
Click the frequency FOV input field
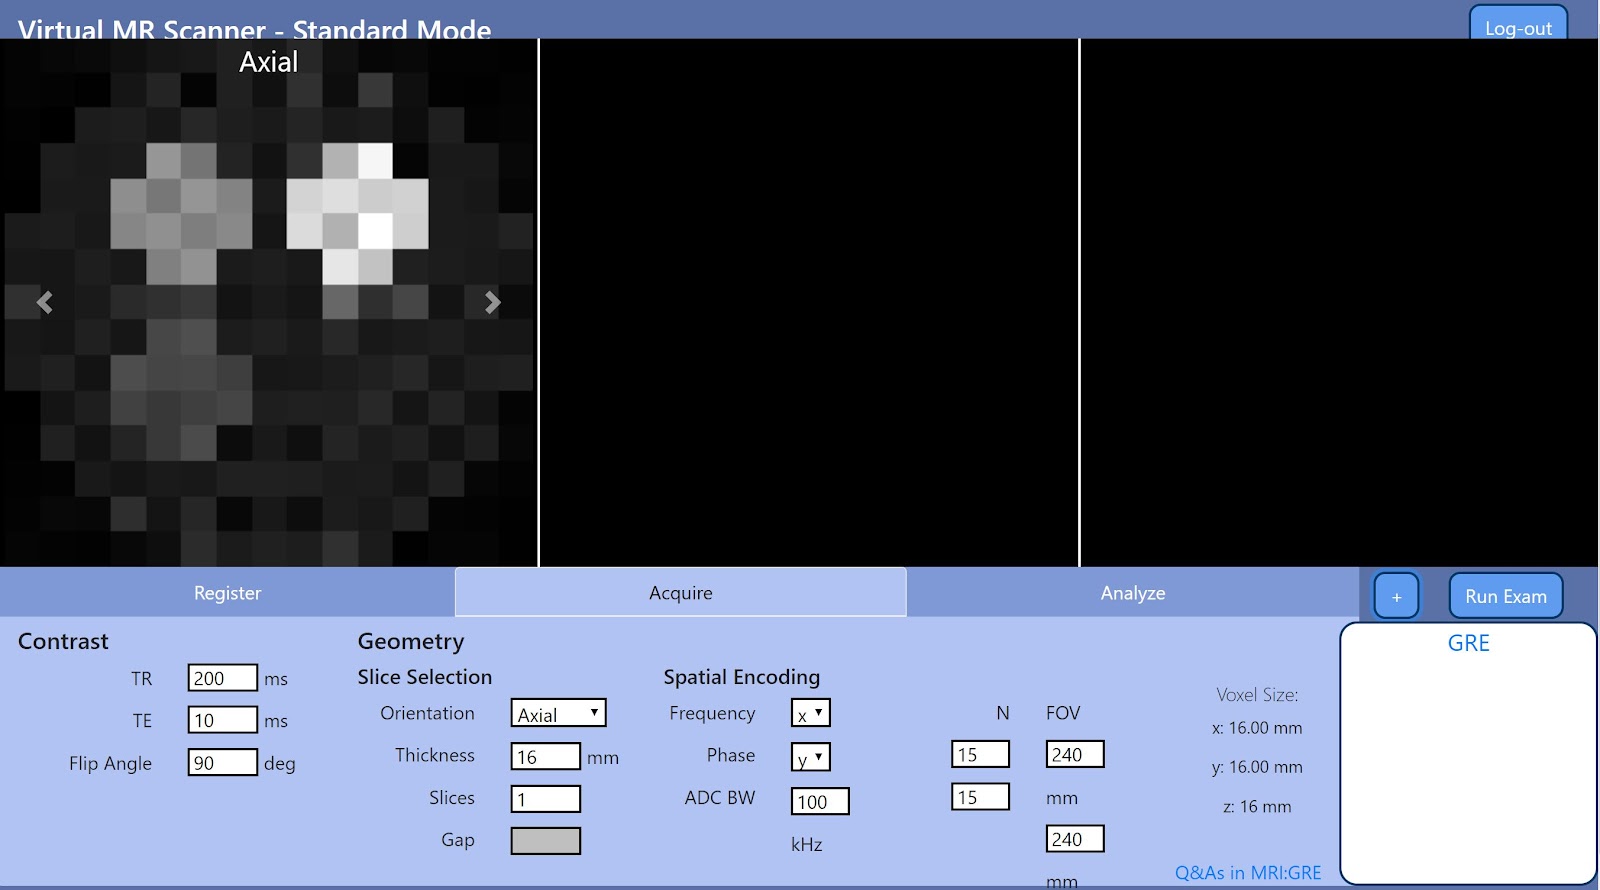1075,754
